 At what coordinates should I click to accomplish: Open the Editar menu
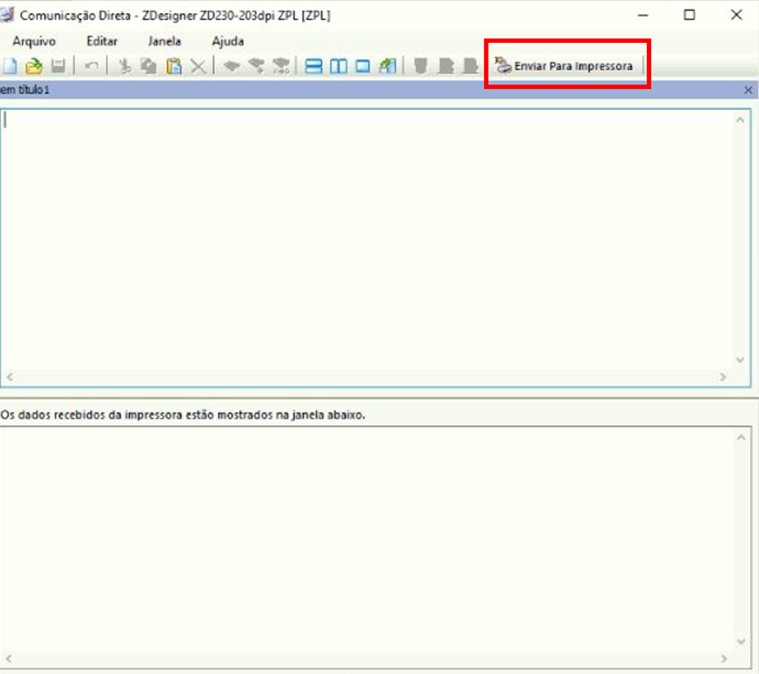click(x=102, y=41)
